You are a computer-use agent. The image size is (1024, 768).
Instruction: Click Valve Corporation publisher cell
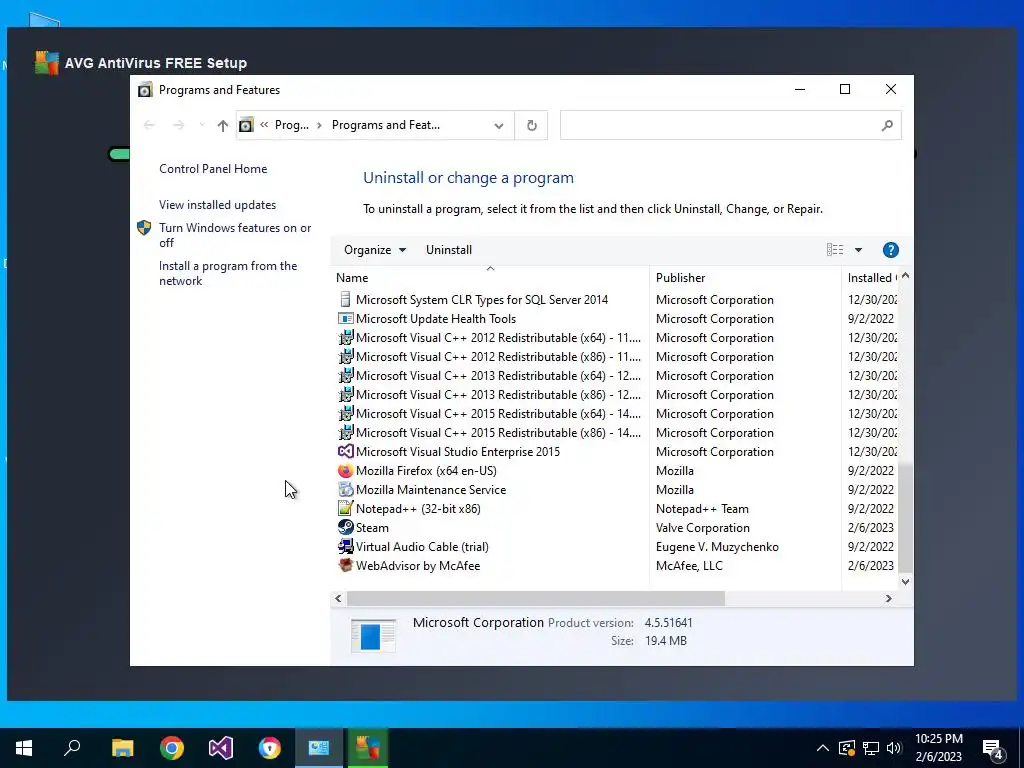[703, 528]
